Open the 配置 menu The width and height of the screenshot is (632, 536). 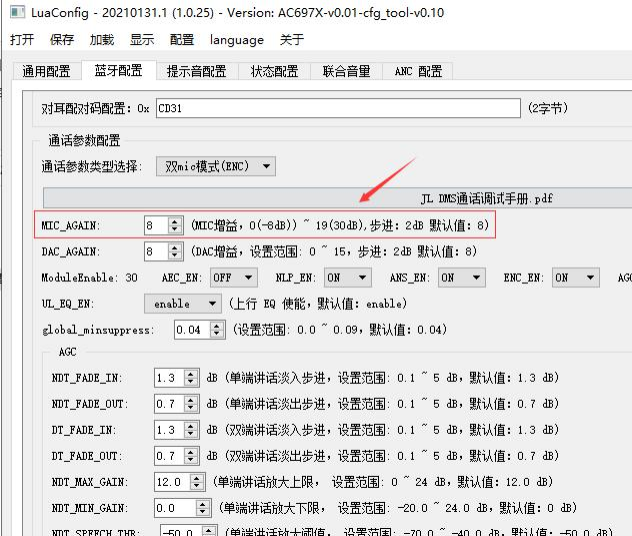(182, 39)
